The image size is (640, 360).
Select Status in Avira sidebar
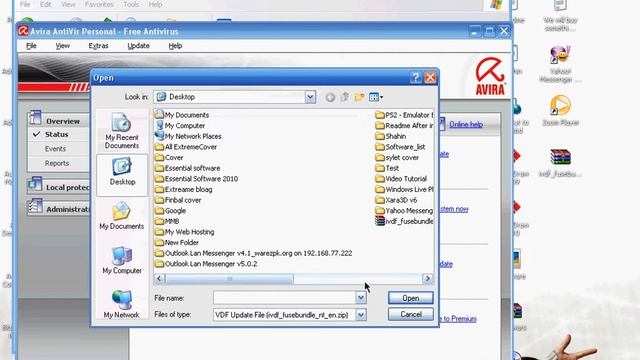(57, 134)
